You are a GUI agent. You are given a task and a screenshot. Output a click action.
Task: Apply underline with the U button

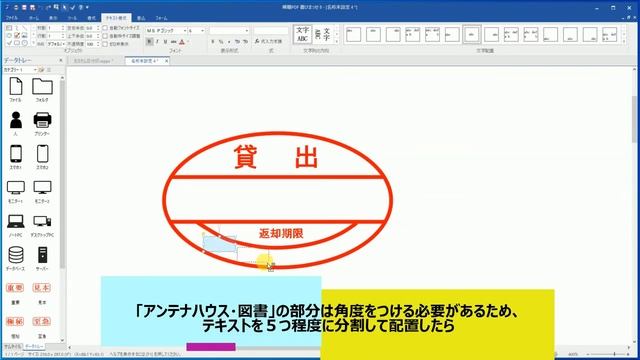coord(165,42)
